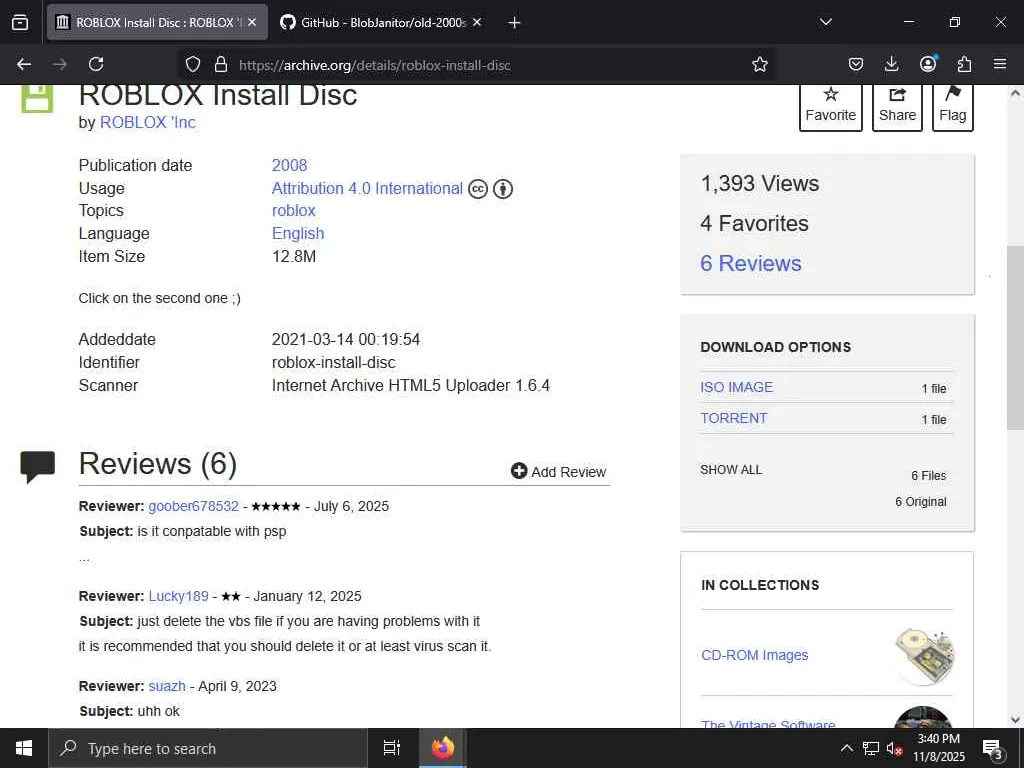Open Attribution 4.0 International license link
Screen dimensions: 1024x768
(367, 188)
